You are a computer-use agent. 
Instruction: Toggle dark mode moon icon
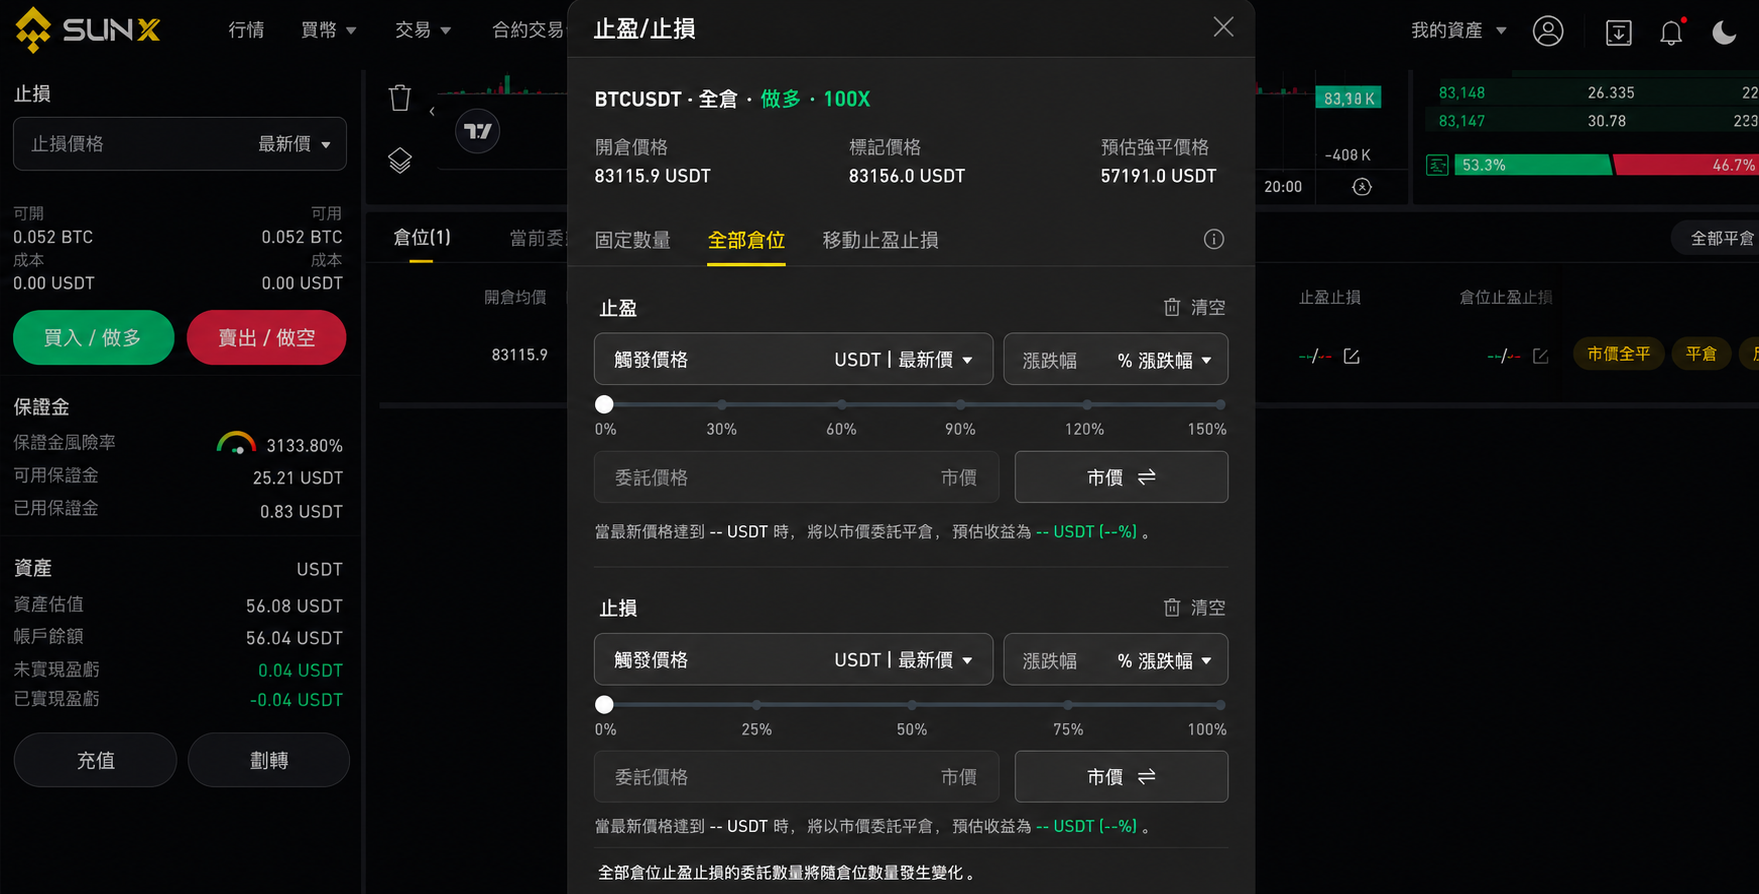coord(1724,32)
